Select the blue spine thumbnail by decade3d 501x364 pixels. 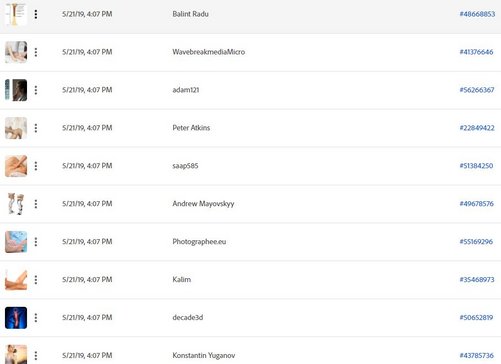(x=16, y=318)
